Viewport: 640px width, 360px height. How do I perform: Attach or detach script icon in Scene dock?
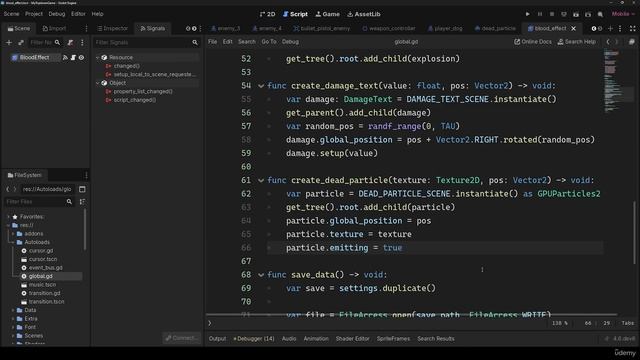[x=70, y=42]
